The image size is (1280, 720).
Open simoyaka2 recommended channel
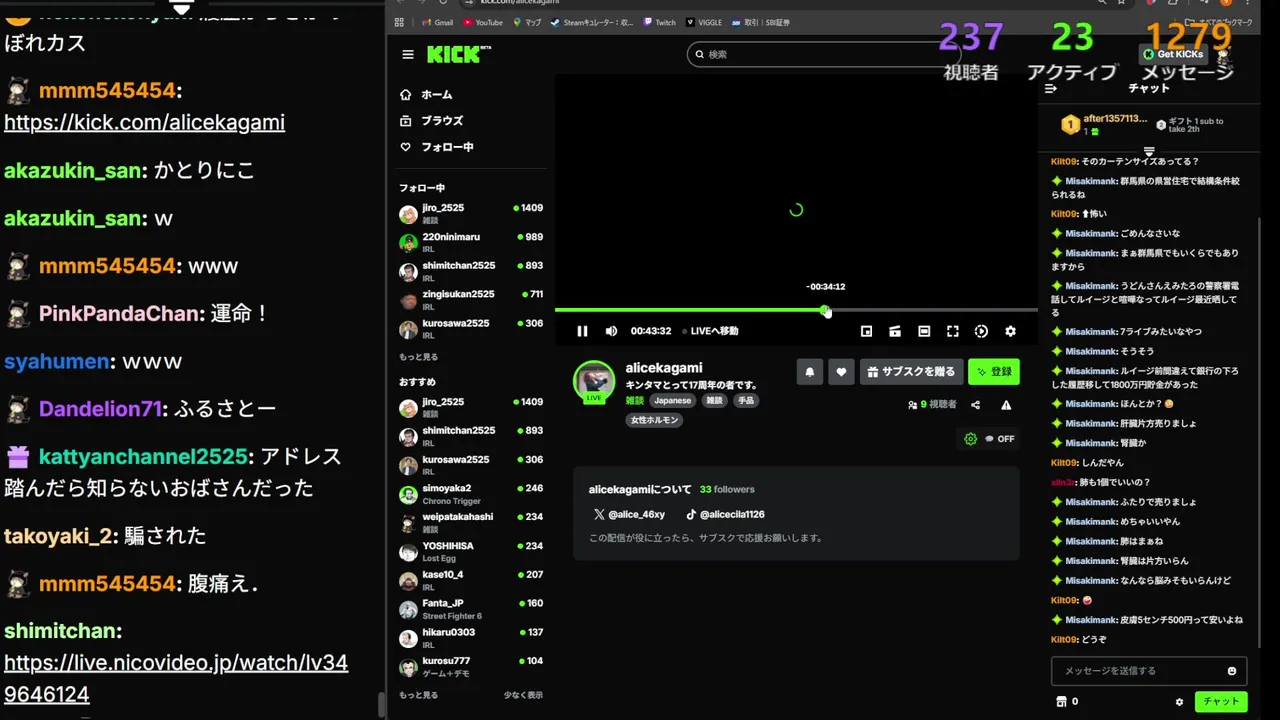pos(470,494)
